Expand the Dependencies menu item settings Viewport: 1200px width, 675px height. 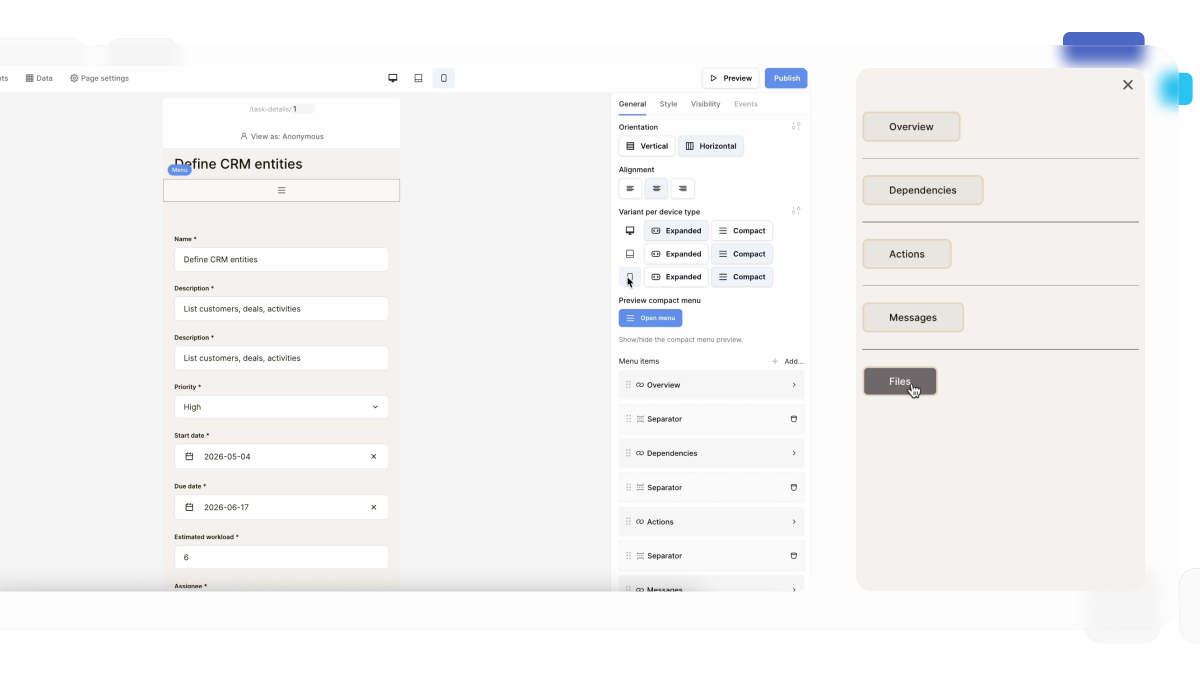(x=794, y=453)
